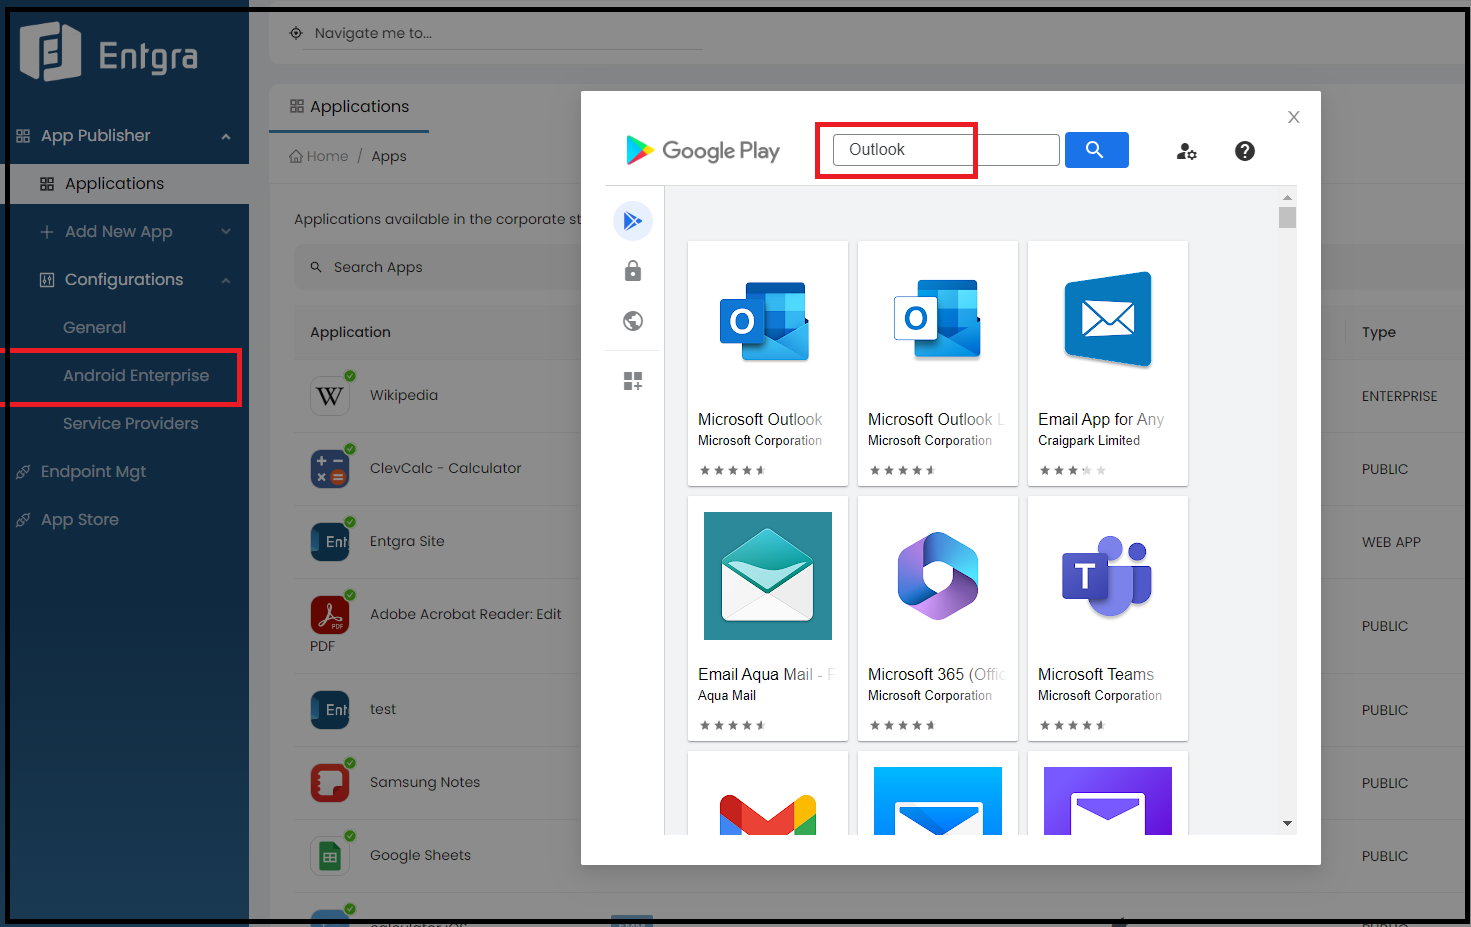Image resolution: width=1471 pixels, height=927 pixels.
Task: Click the Home breadcrumb icon
Action: coord(296,156)
